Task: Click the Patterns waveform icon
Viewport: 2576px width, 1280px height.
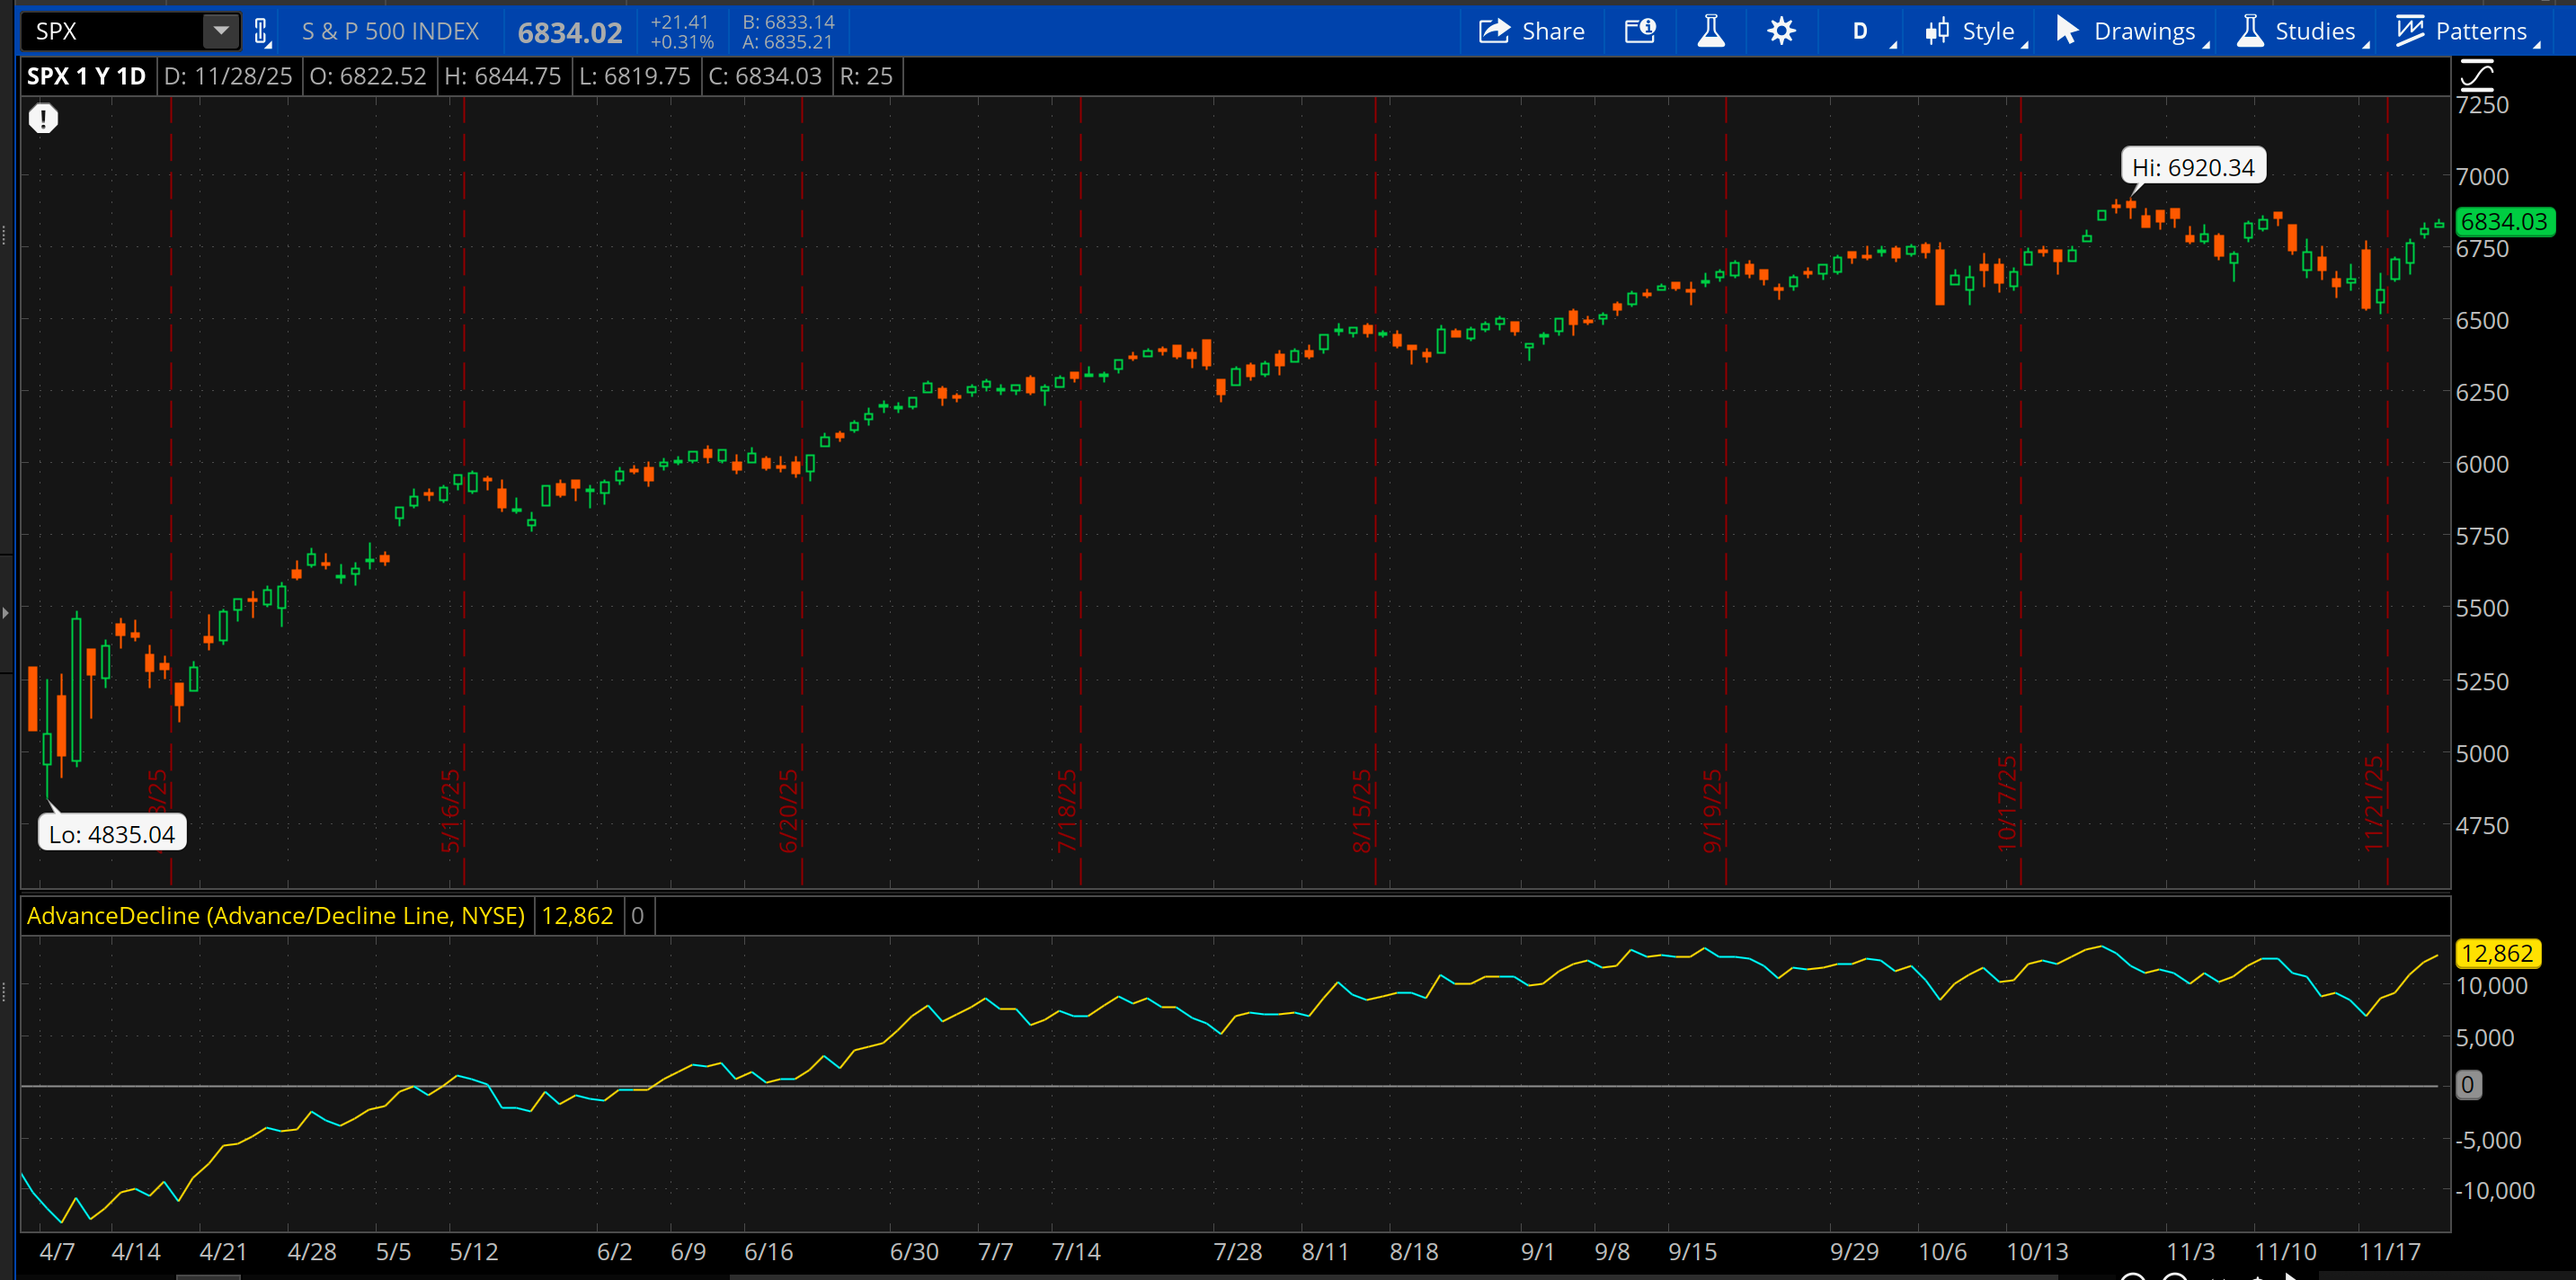Action: coord(2411,31)
